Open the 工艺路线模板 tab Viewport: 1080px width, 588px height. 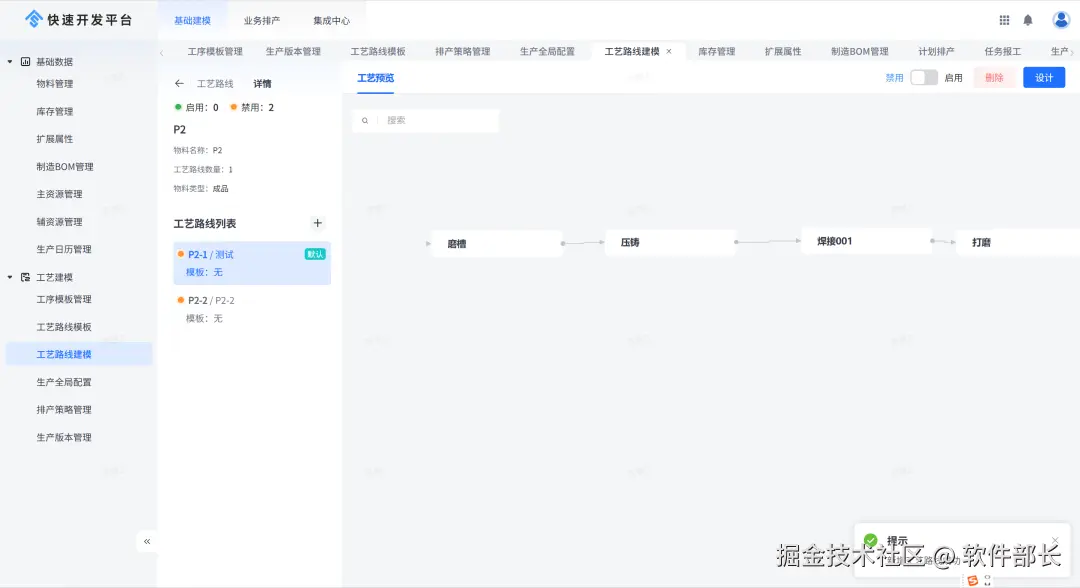pos(378,51)
